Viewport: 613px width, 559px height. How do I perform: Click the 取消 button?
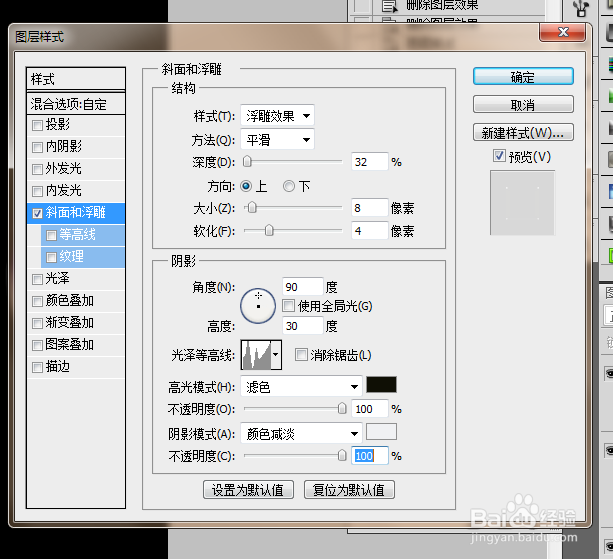pos(523,105)
